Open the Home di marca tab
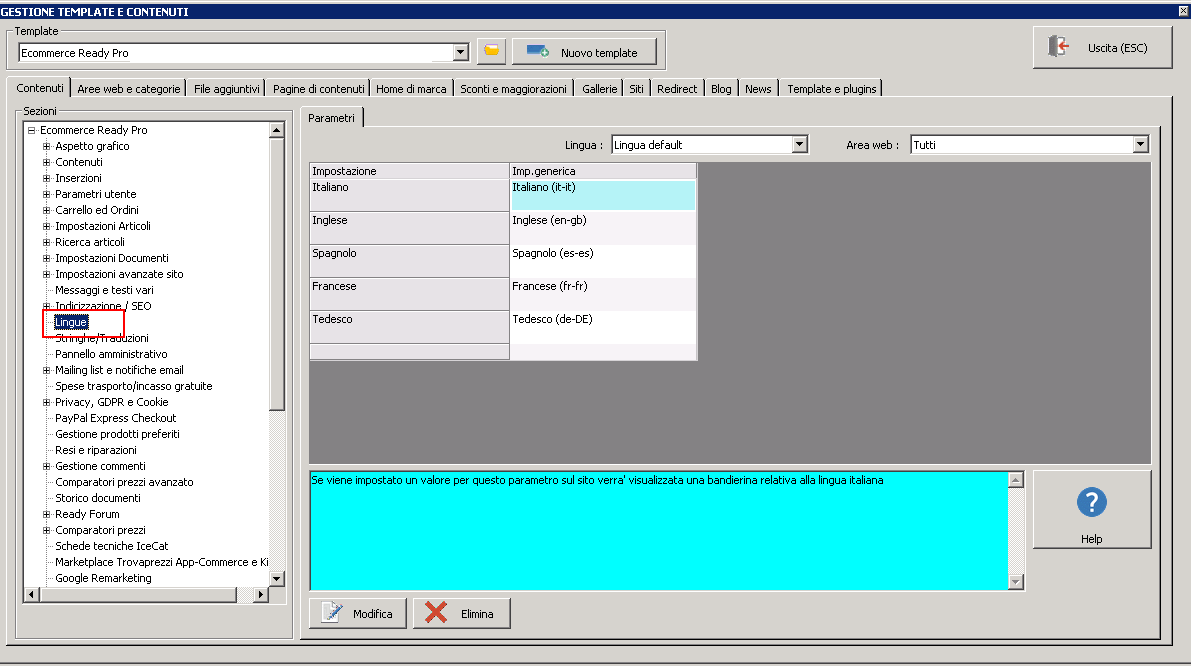Image resolution: width=1191 pixels, height=666 pixels. click(411, 89)
